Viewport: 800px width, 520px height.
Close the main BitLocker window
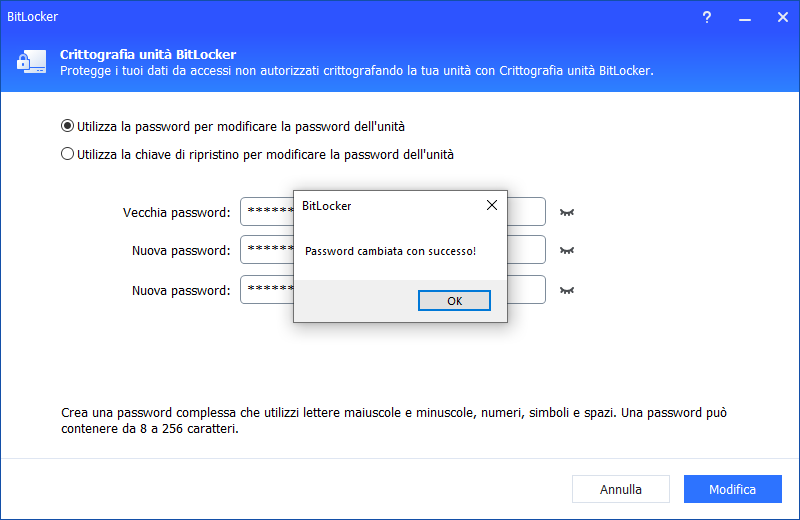[x=778, y=17]
